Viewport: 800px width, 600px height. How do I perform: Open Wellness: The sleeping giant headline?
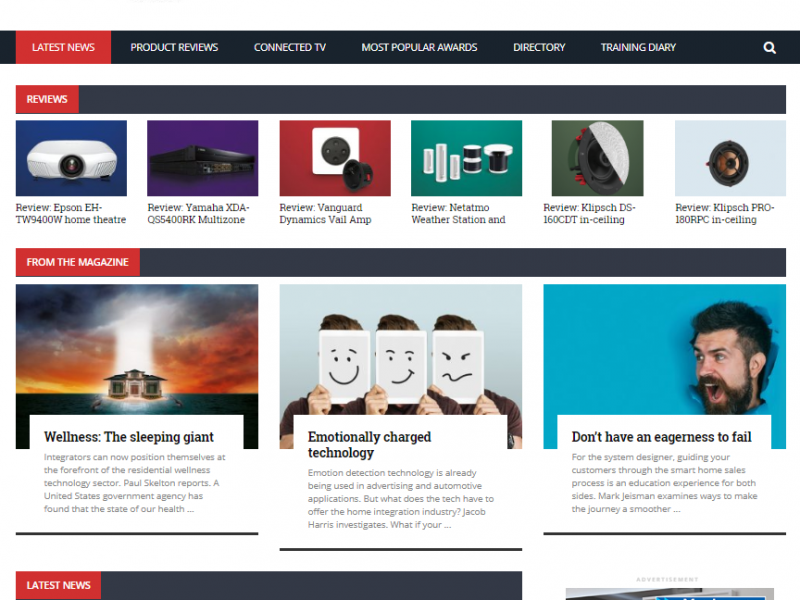pos(129,437)
